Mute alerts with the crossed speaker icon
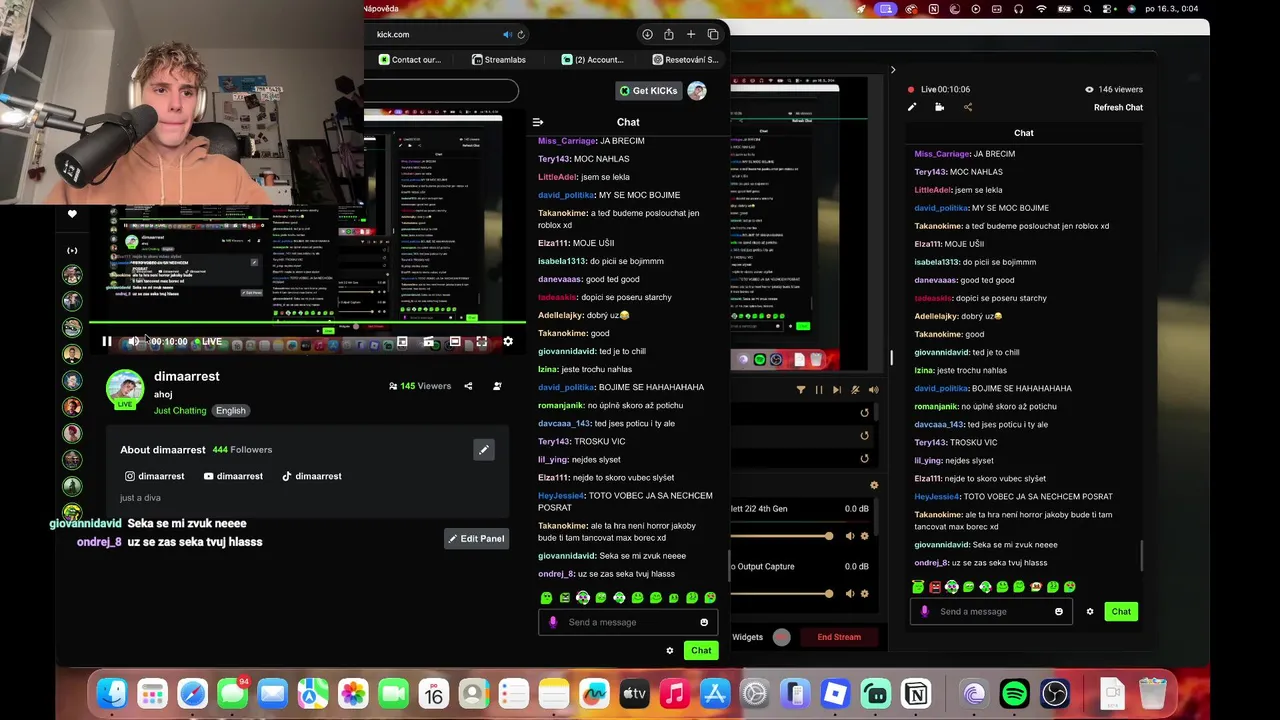This screenshot has width=1280, height=720. pos(855,390)
